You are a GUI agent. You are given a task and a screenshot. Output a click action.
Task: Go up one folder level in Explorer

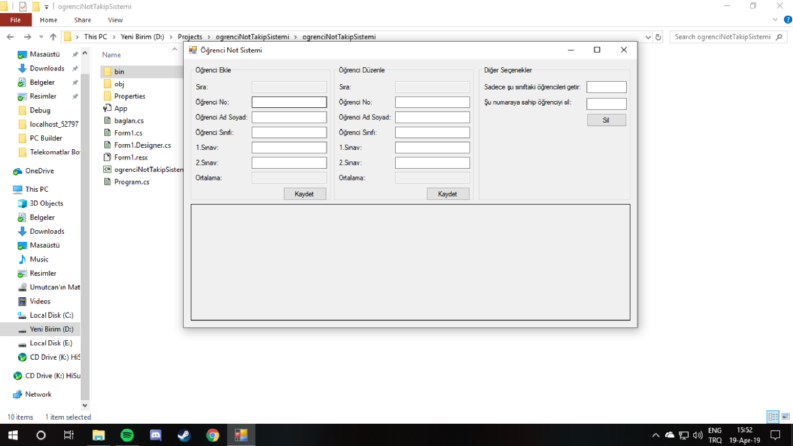pyautogui.click(x=53, y=37)
